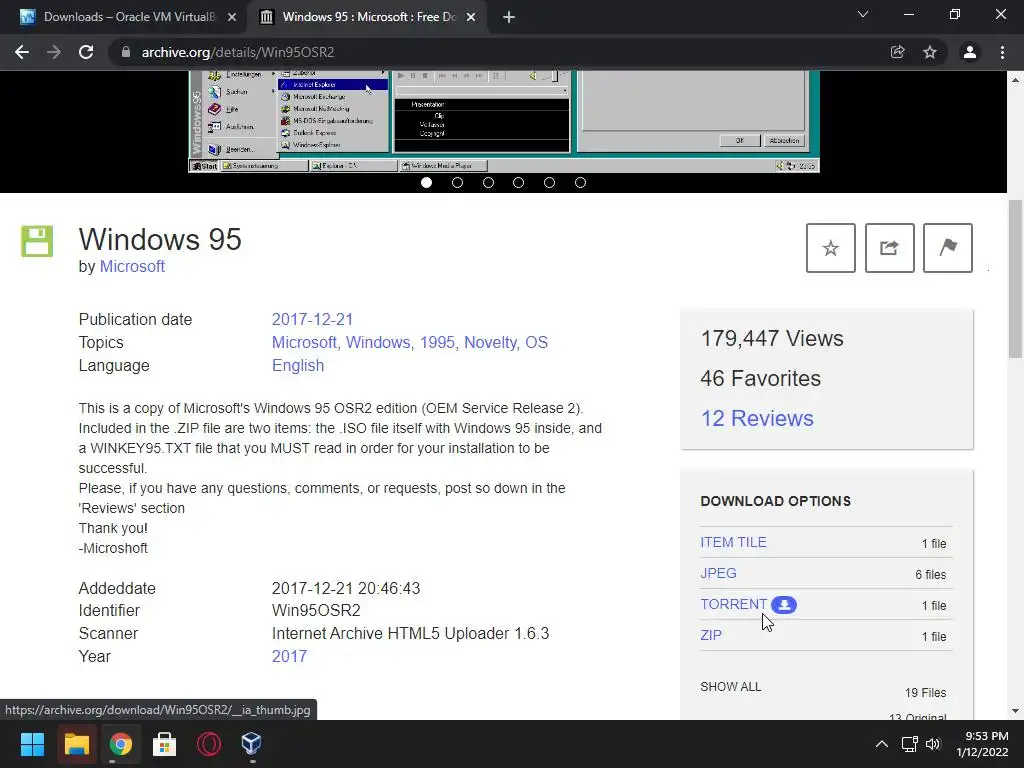Open the clock showing 9:53 PM

[x=983, y=744]
